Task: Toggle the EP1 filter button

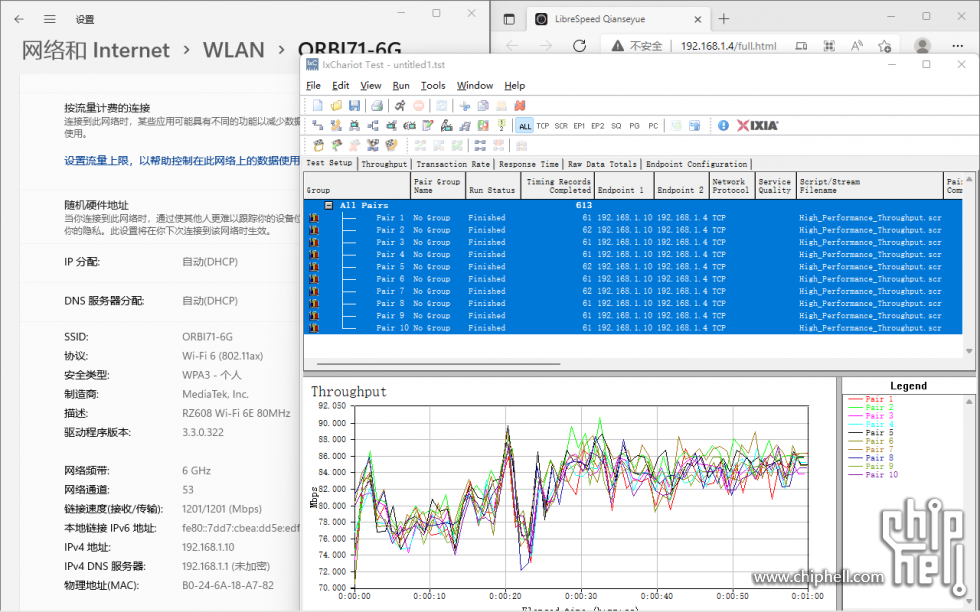Action: click(579, 126)
